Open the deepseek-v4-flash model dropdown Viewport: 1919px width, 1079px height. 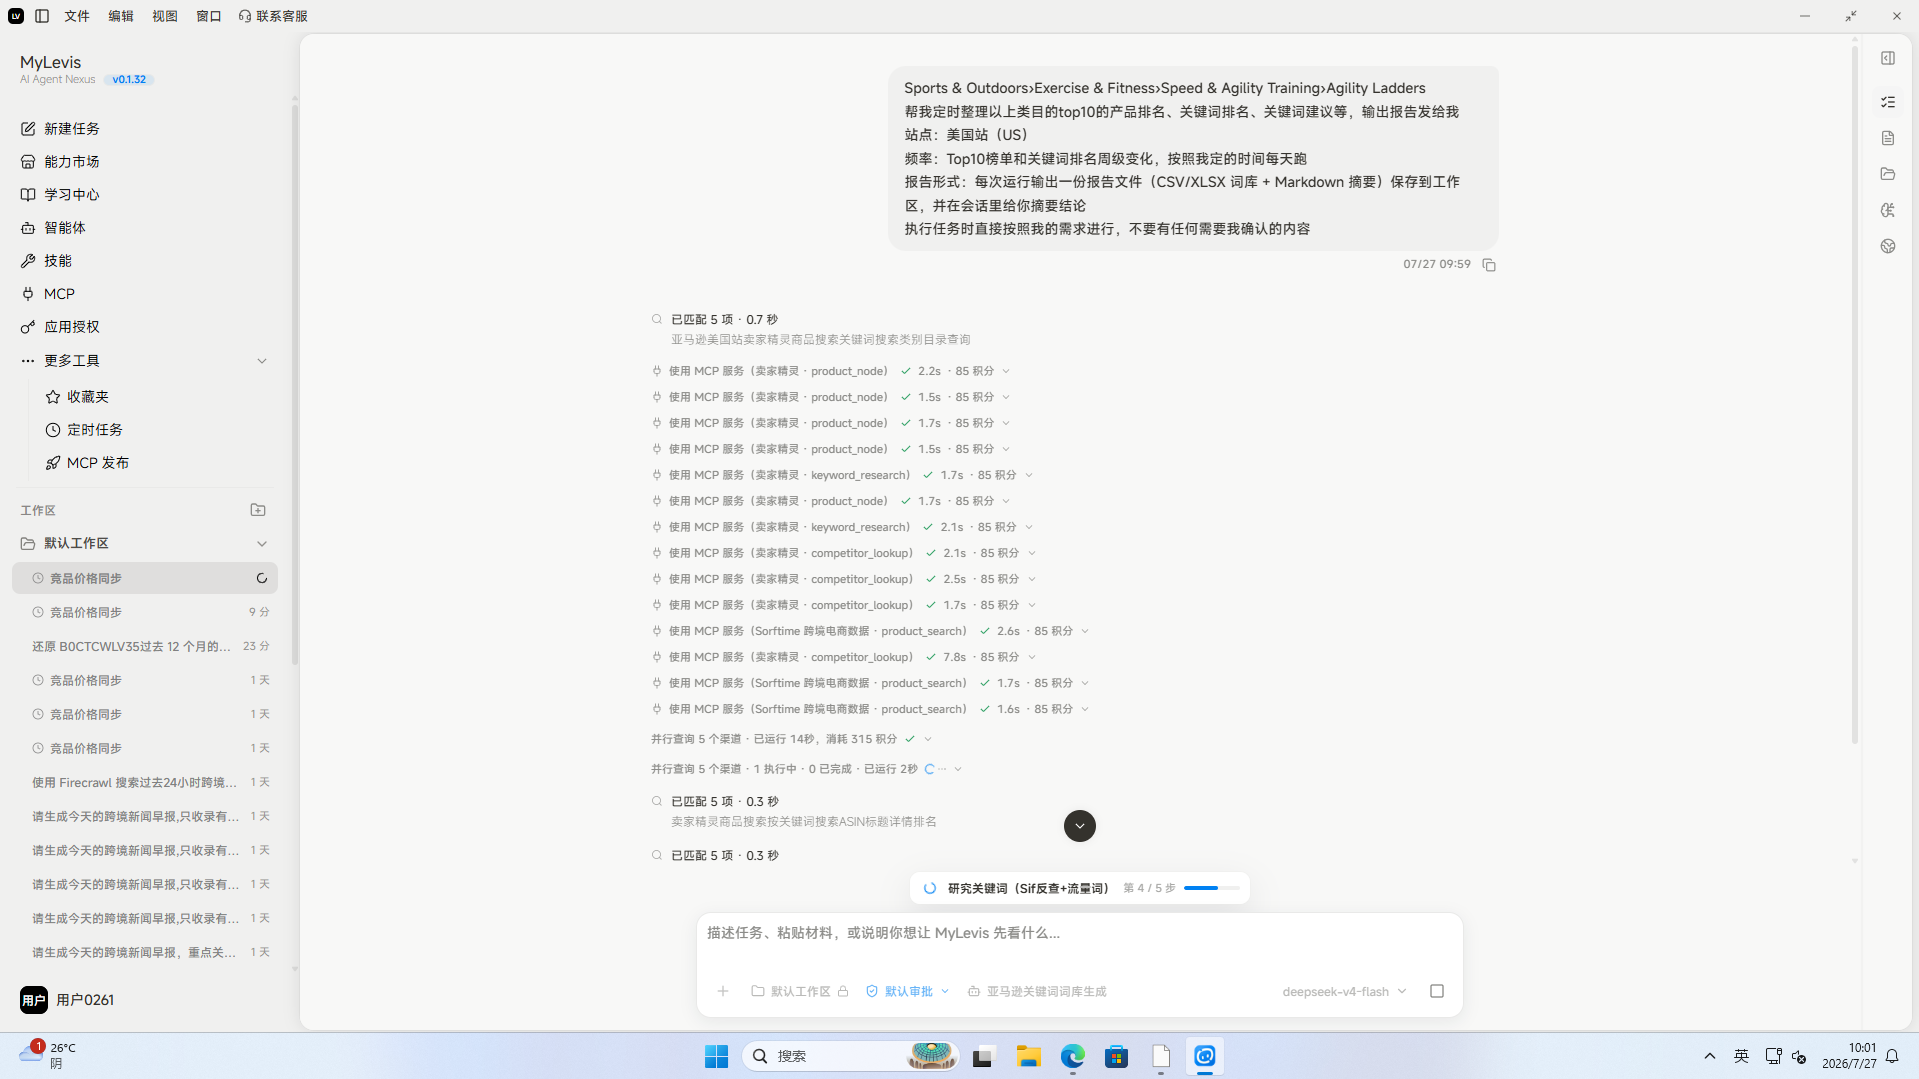pyautogui.click(x=1344, y=991)
